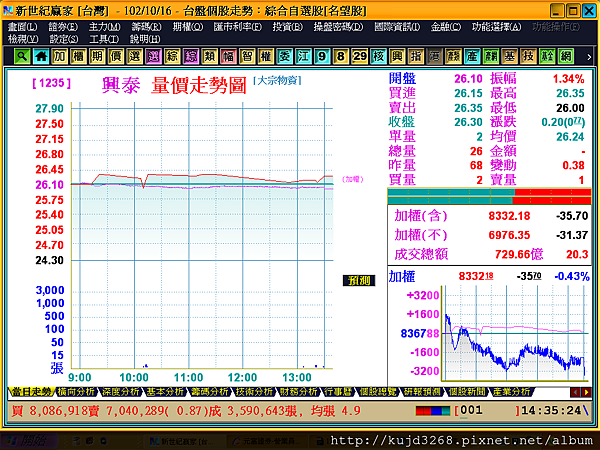Expand the toolbar overflow arrow

(x=589, y=57)
